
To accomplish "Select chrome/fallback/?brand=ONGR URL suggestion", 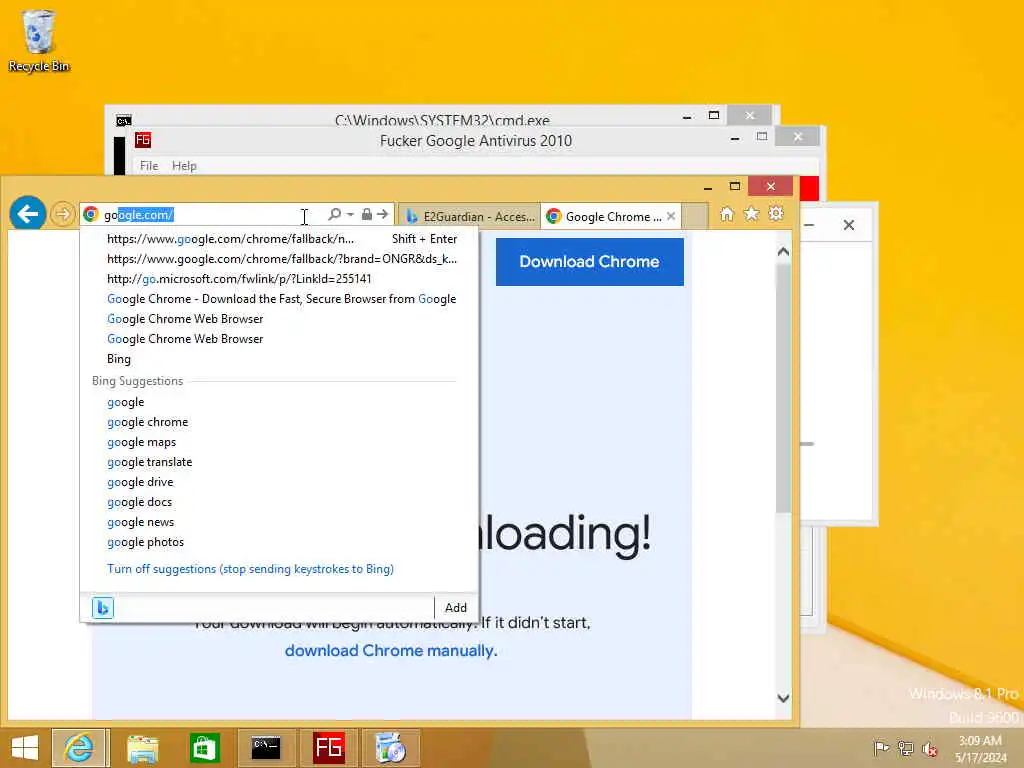I will (281, 259).
